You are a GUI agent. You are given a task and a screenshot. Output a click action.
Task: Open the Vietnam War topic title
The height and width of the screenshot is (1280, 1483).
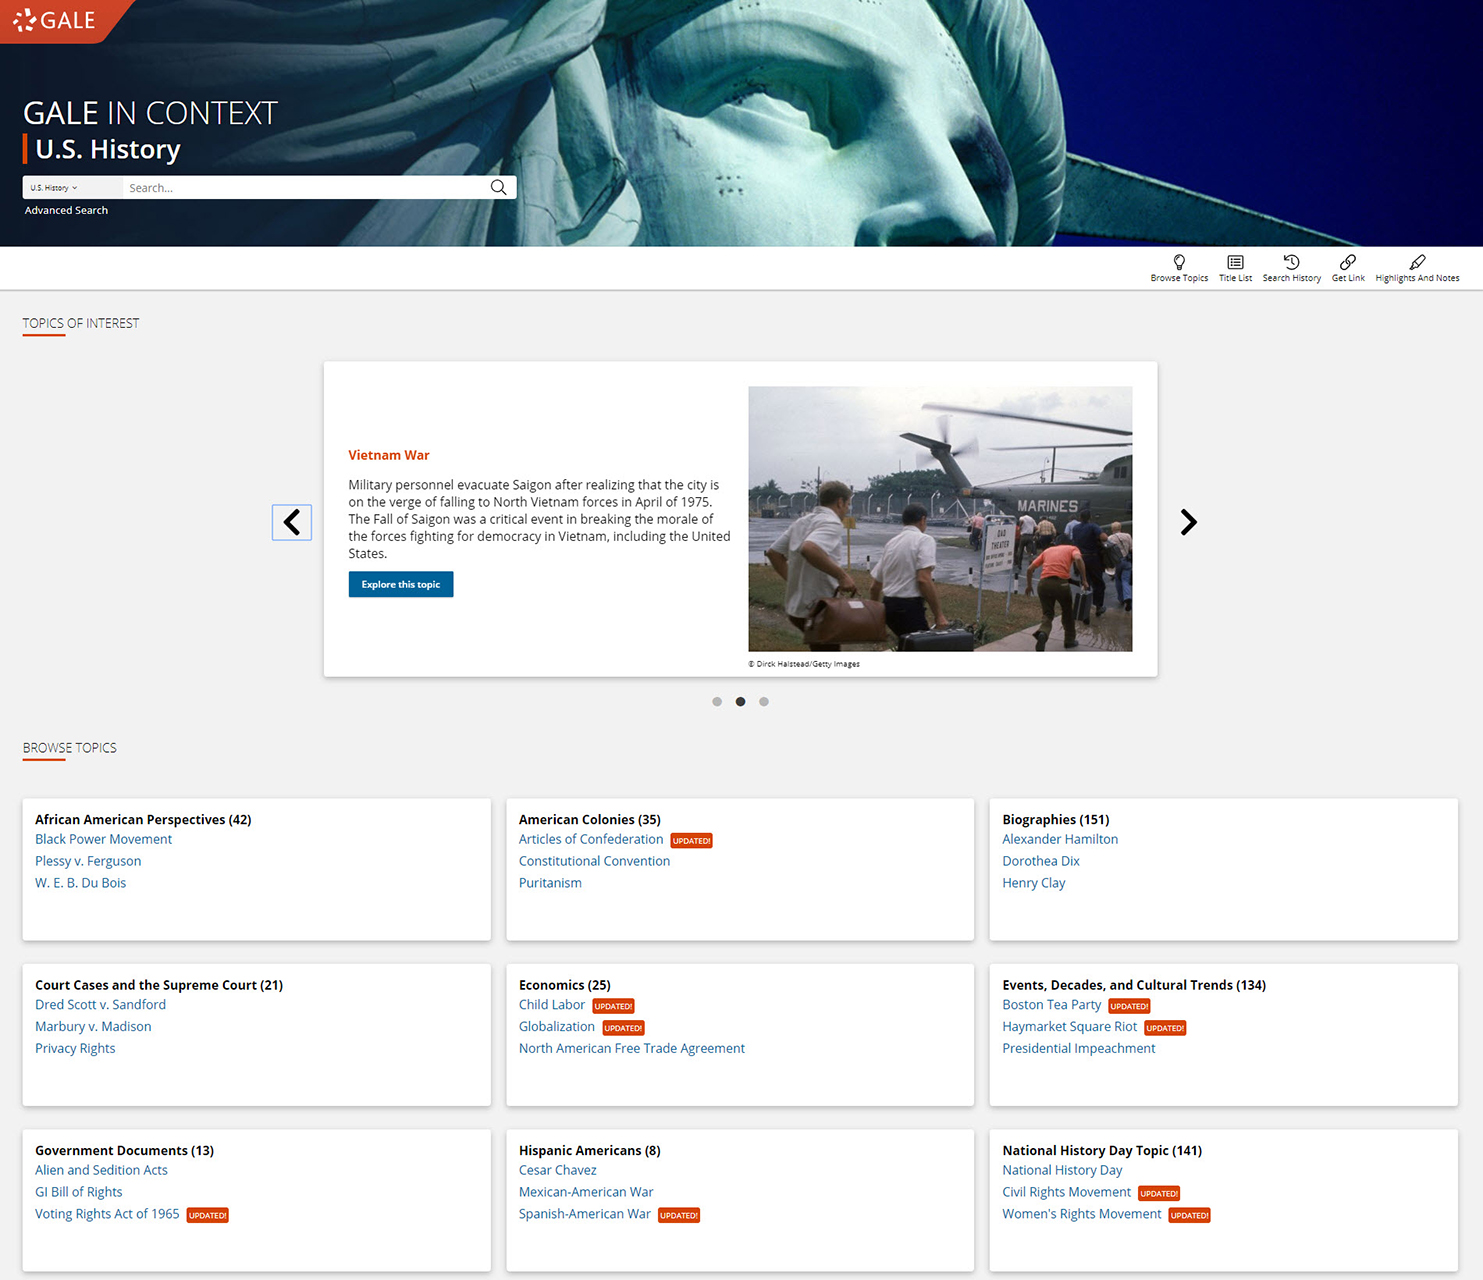[x=389, y=455]
